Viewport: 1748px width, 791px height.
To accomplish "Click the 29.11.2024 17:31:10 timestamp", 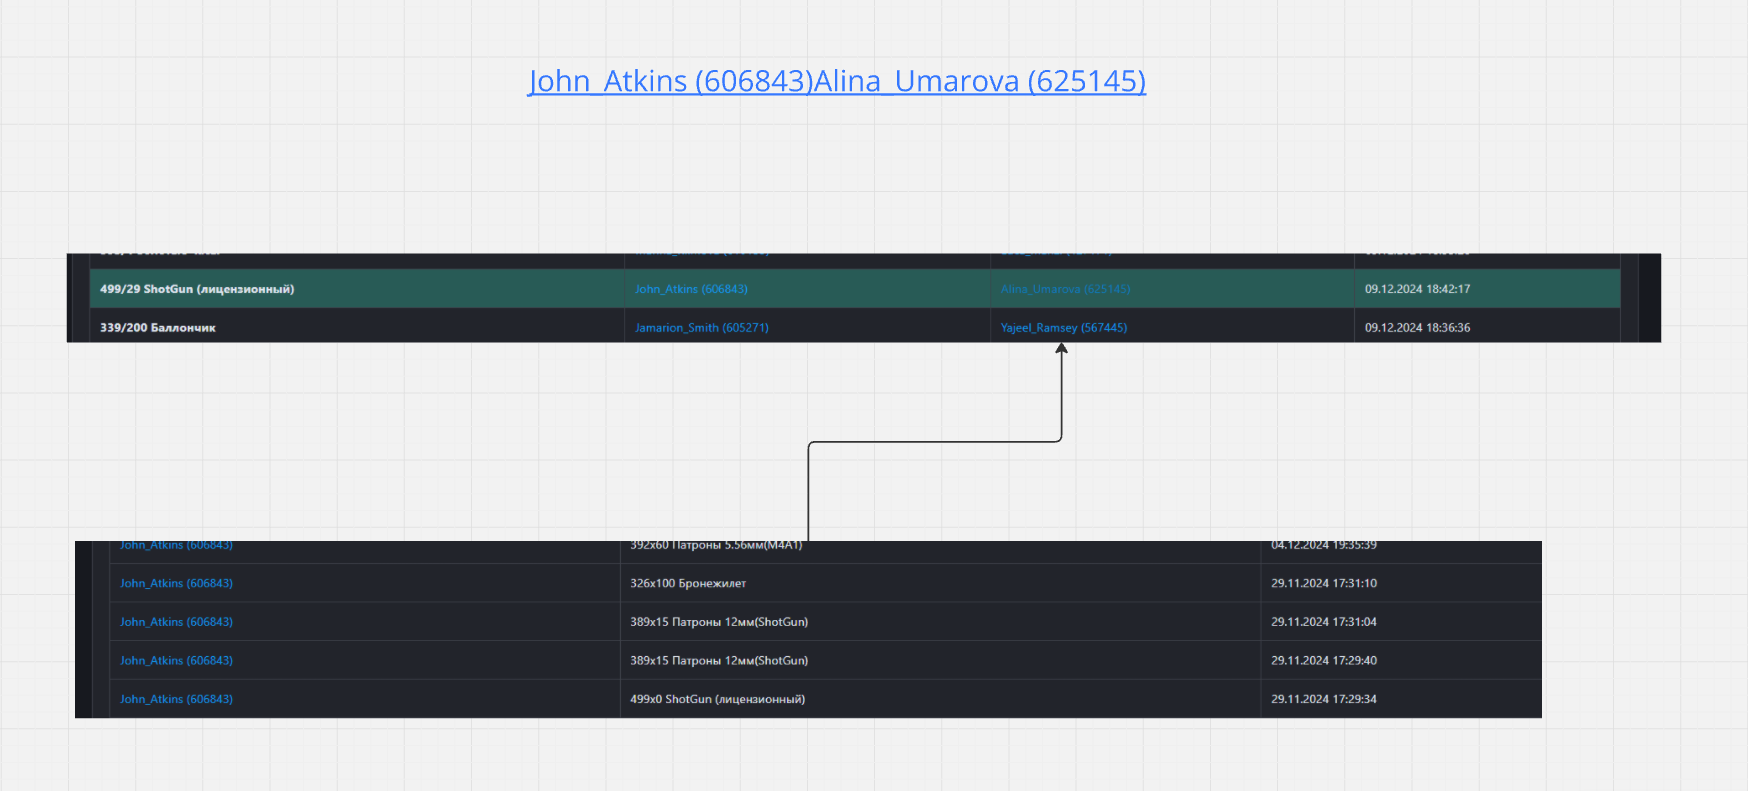I will (1323, 583).
